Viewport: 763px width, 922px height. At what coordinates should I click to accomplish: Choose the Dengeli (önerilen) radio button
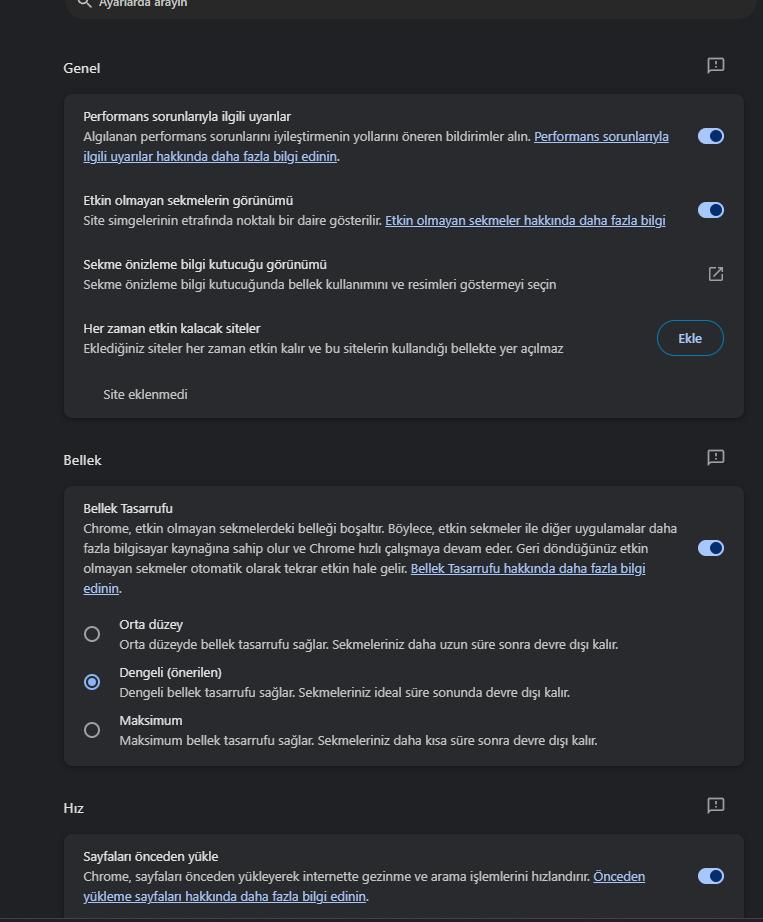pyautogui.click(x=92, y=682)
